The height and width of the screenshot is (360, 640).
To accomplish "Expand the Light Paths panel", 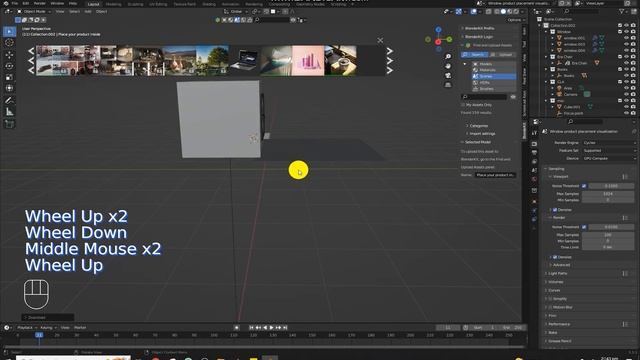I will click(558, 273).
